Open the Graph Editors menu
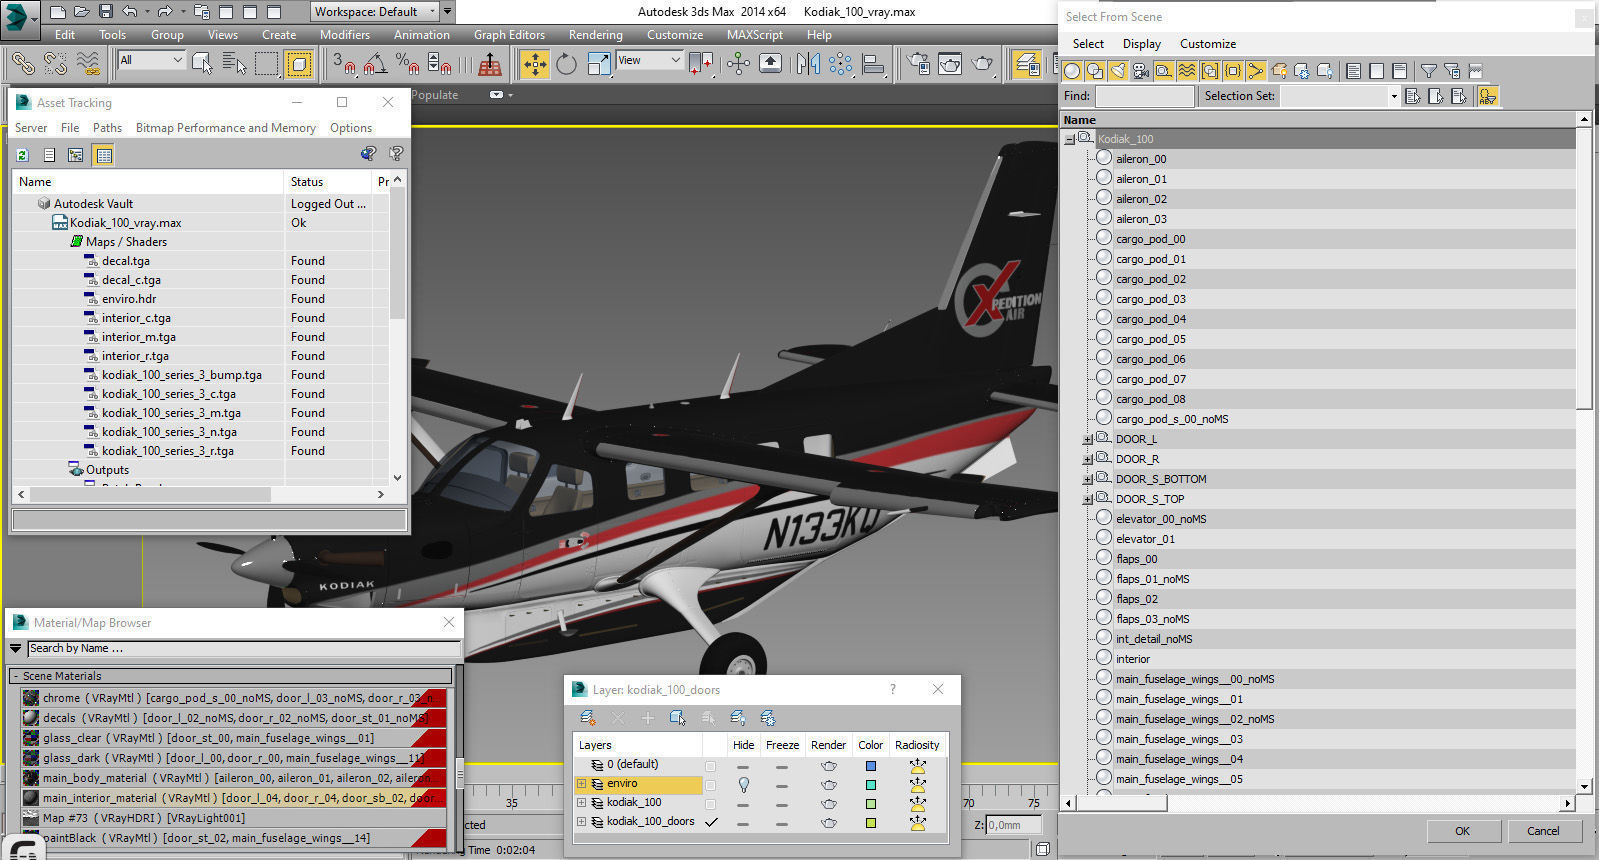This screenshot has width=1599, height=860. pyautogui.click(x=509, y=34)
